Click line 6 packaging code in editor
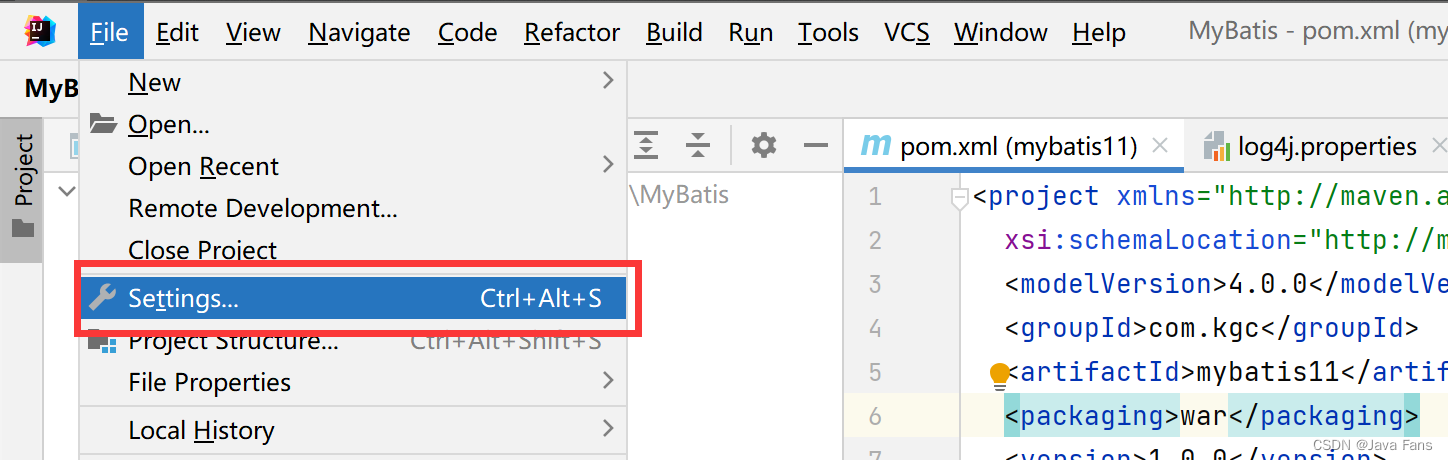1448x460 pixels. click(1211, 415)
